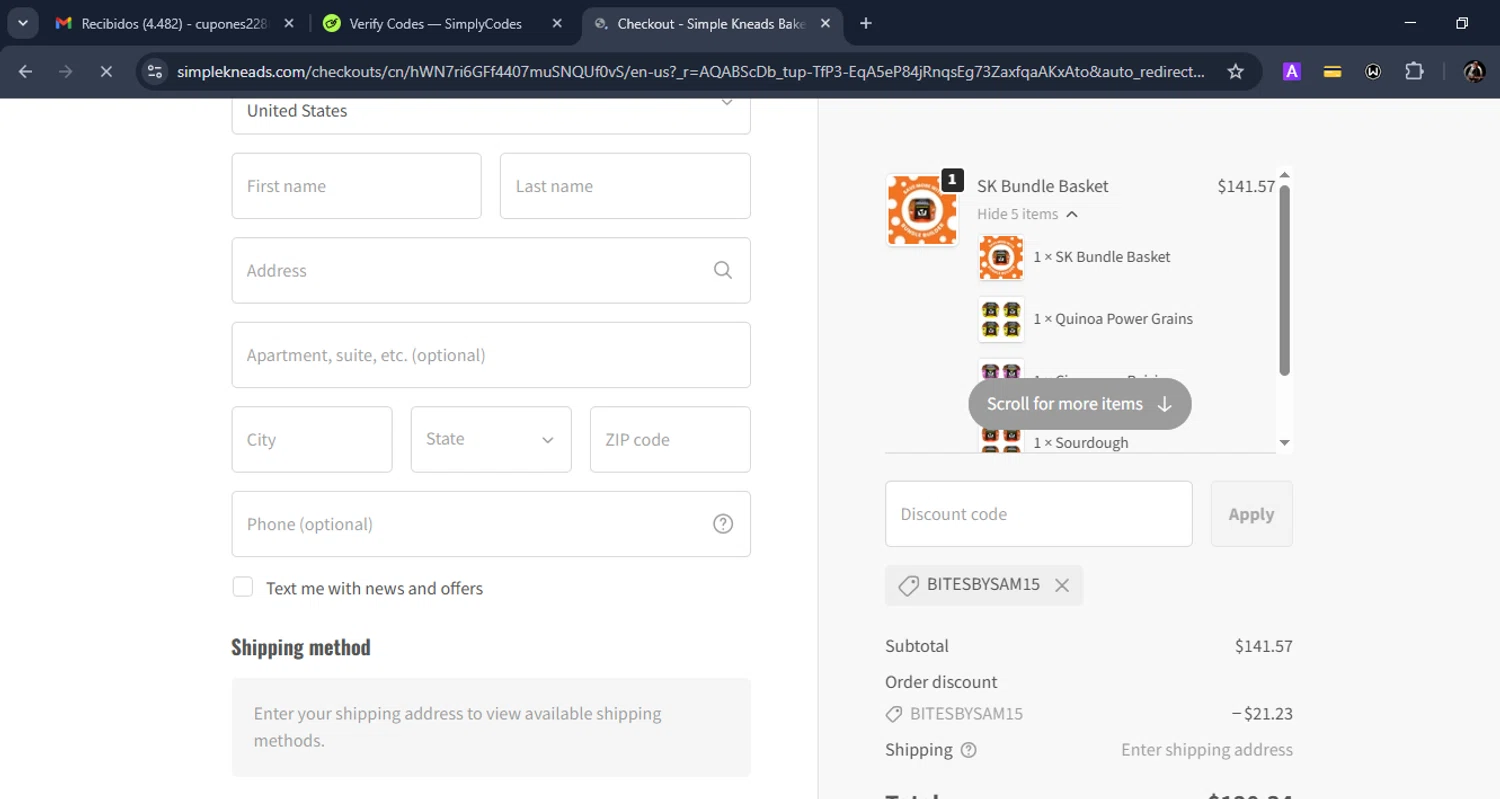Screen dimensions: 1500x799
Task: Open a new browser tab
Action: pos(866,23)
